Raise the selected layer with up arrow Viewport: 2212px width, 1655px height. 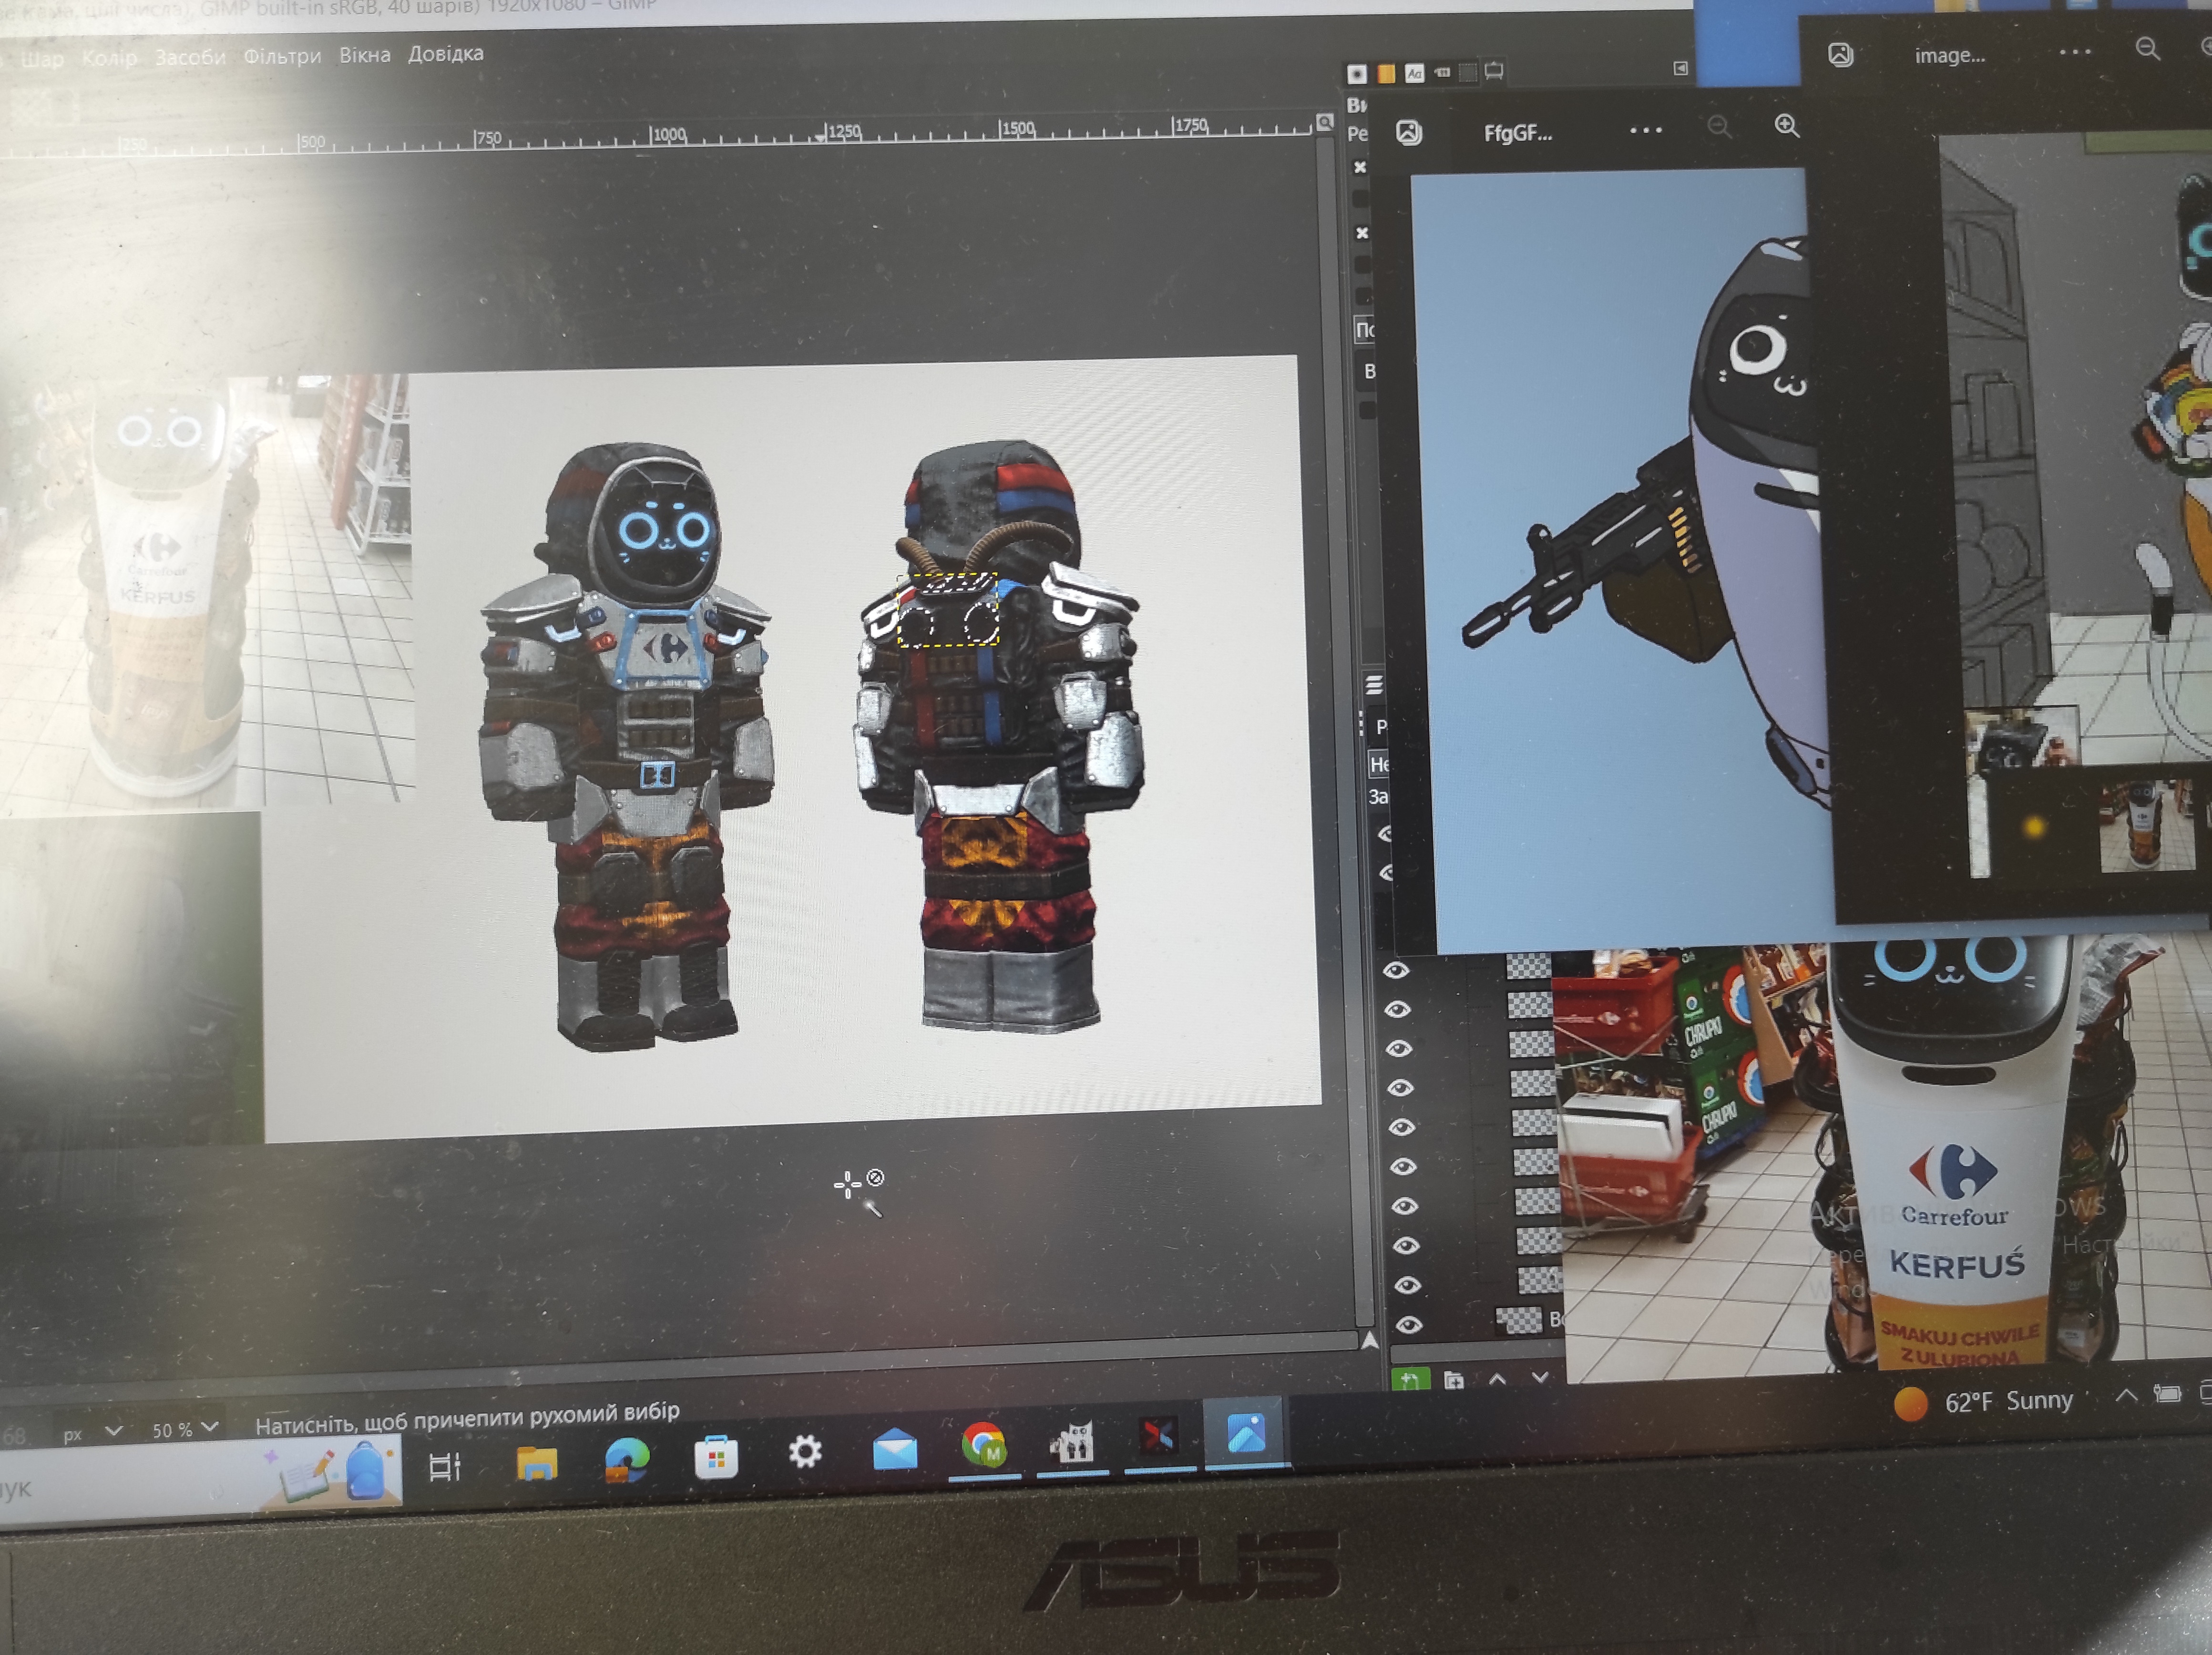[1497, 1379]
